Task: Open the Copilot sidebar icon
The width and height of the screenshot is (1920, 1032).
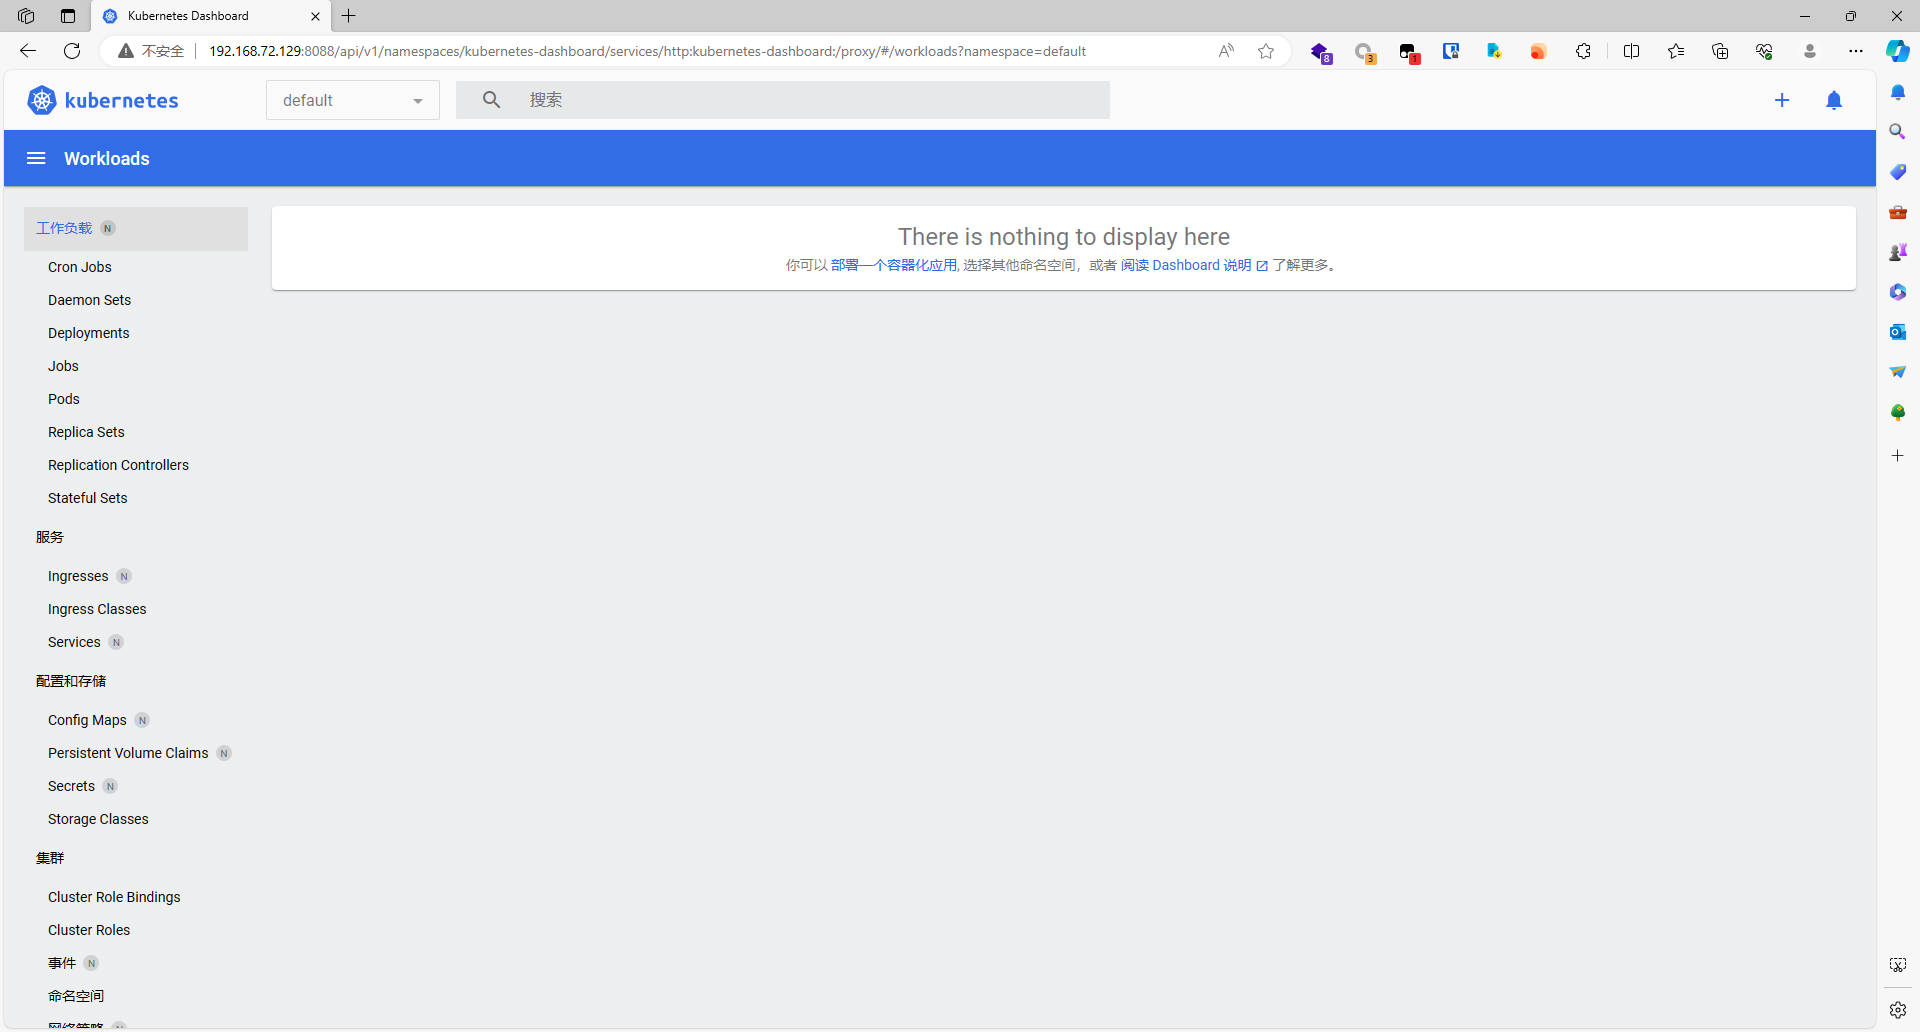Action: [1897, 51]
